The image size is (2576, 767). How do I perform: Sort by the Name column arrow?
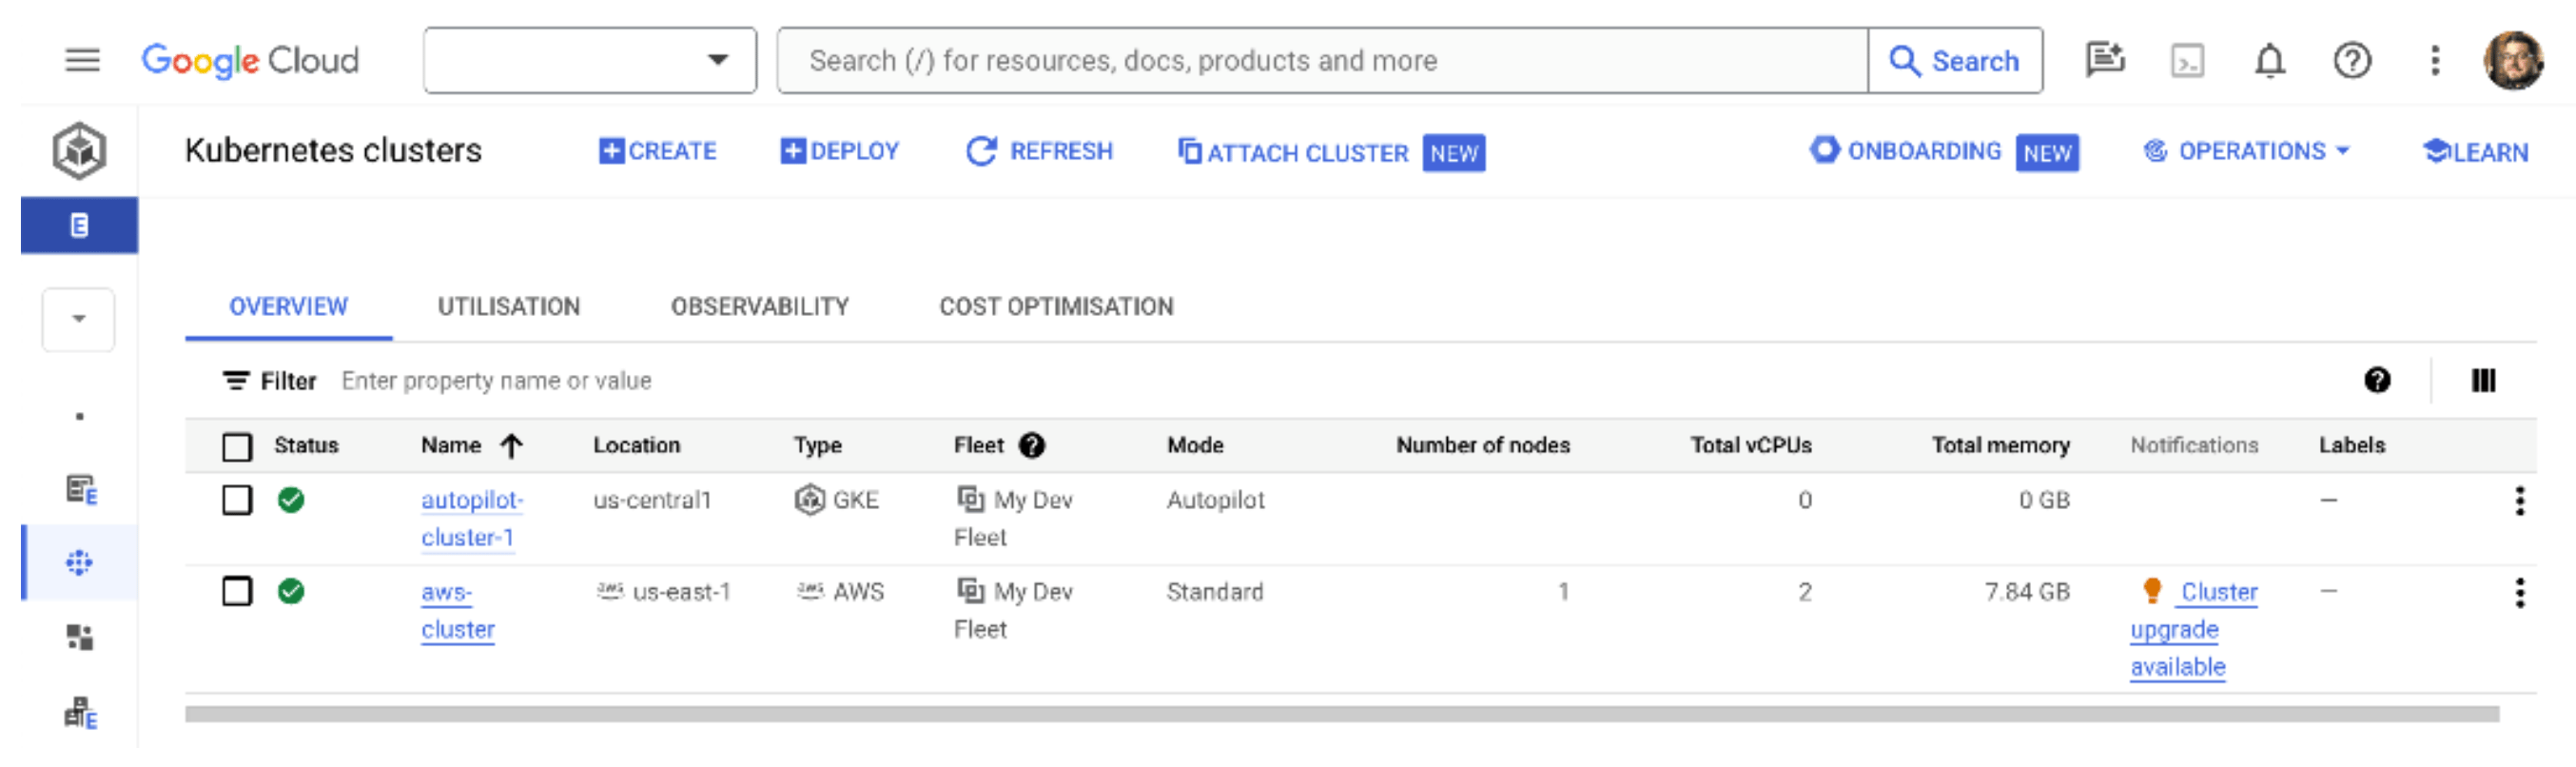(x=512, y=446)
